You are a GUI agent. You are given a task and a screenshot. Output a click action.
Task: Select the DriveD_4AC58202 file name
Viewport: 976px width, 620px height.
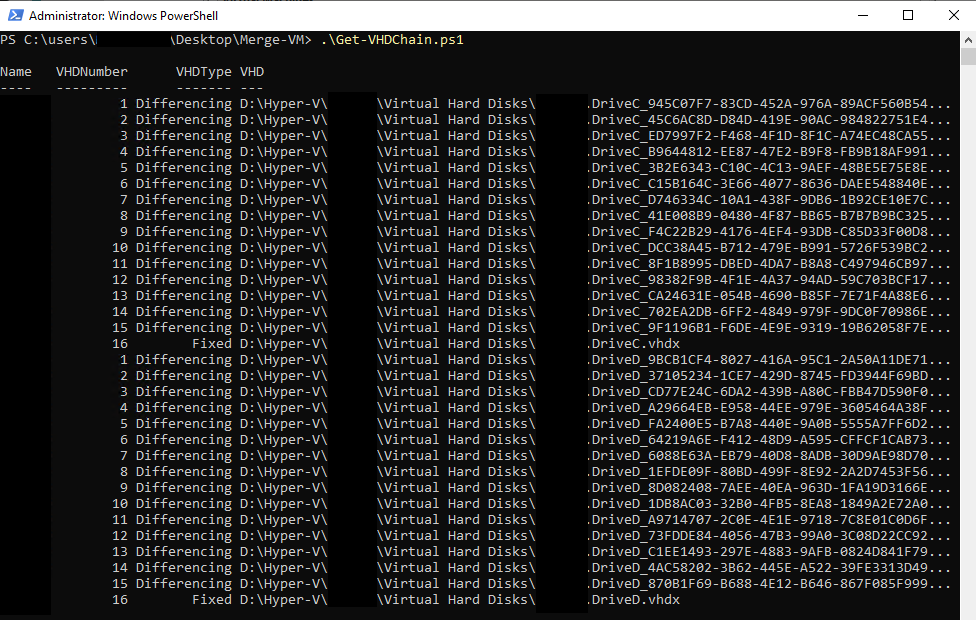769,568
